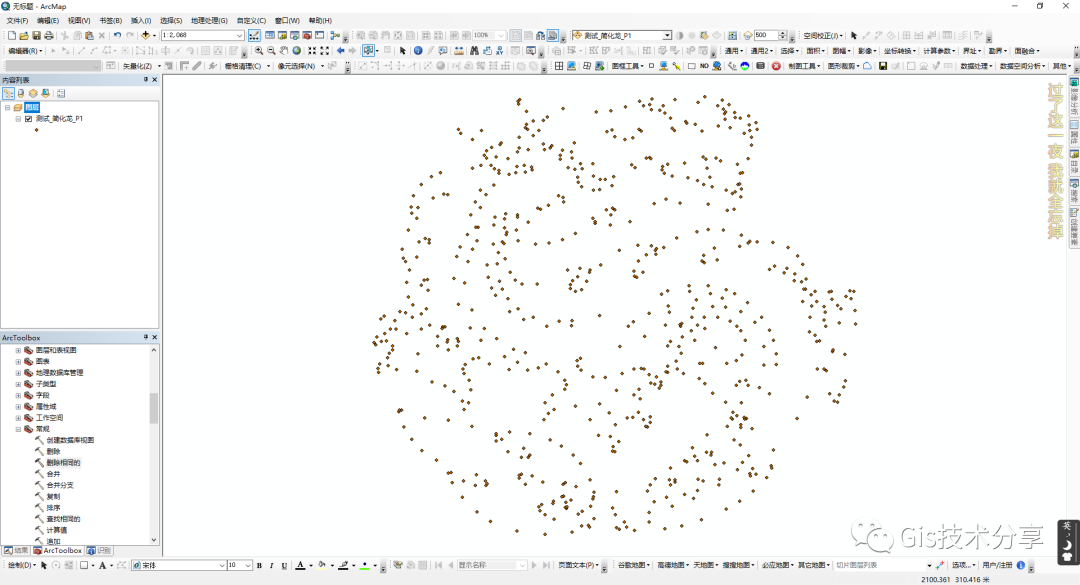Image resolution: width=1080 pixels, height=585 pixels.
Task: Click the 编辑器(R) button
Action: 25,50
